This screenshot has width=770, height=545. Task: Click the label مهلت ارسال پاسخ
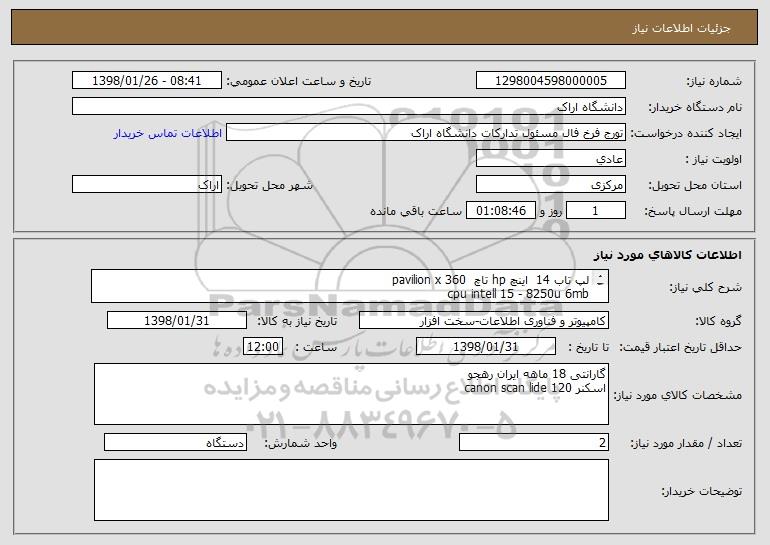693,212
